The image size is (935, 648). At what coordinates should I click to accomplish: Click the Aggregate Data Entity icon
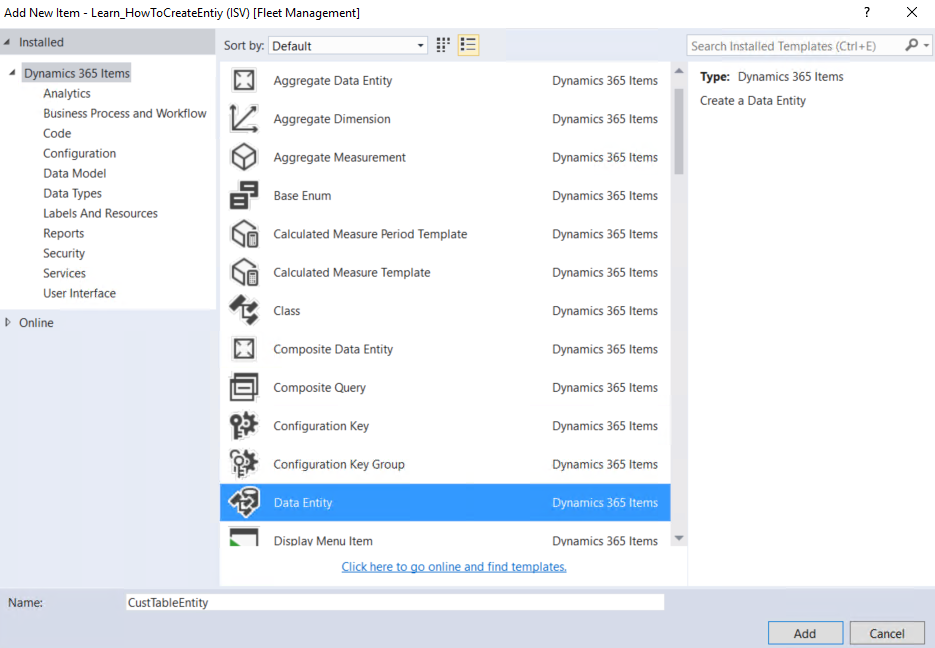click(x=244, y=80)
